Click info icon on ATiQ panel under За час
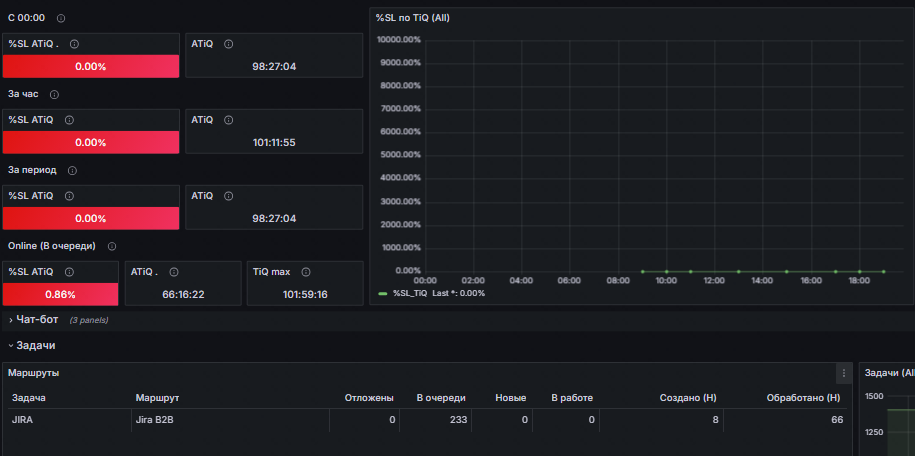The height and width of the screenshot is (456, 915). click(x=228, y=120)
